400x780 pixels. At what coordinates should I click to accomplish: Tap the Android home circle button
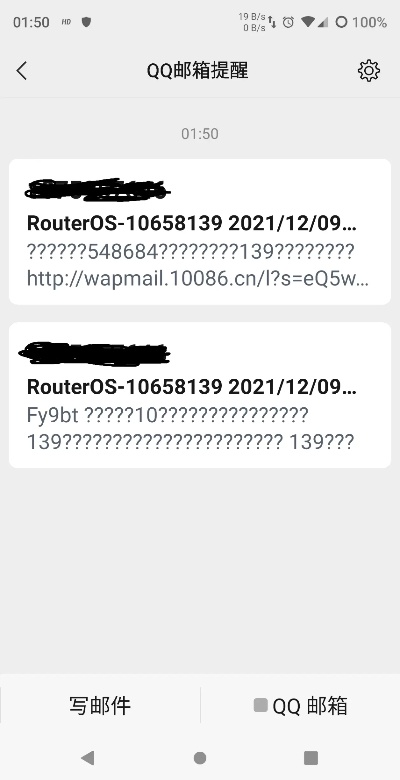(x=200, y=757)
